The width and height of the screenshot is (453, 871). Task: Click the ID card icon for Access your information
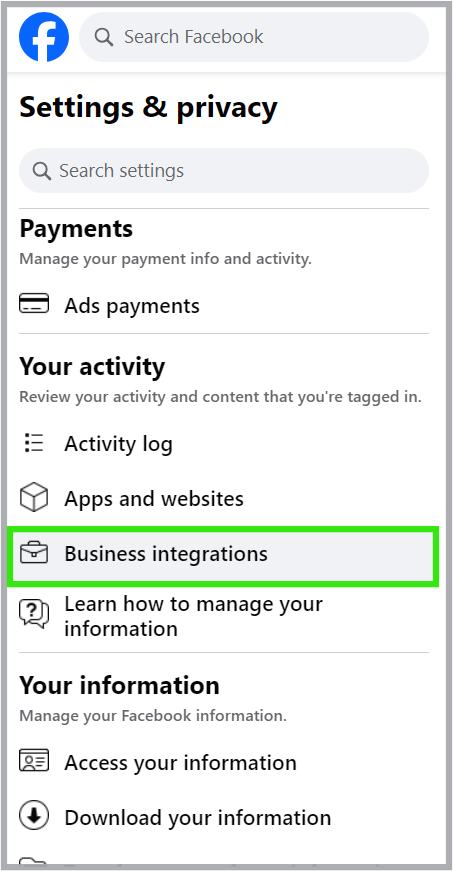pyautogui.click(x=34, y=760)
